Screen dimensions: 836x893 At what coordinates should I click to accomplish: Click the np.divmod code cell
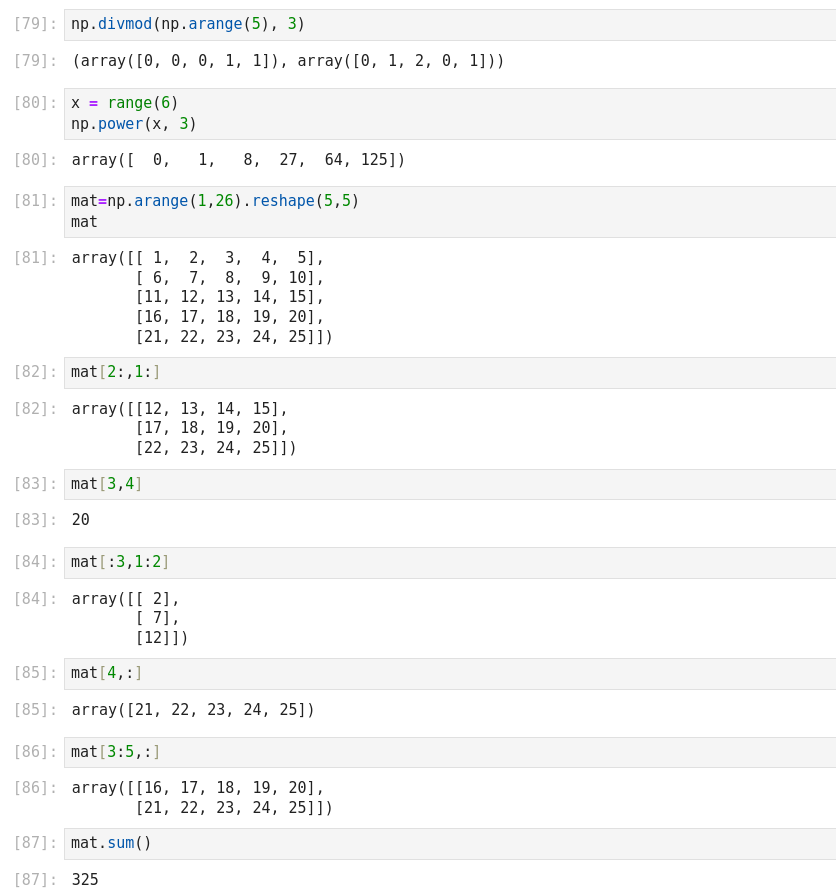click(450, 24)
